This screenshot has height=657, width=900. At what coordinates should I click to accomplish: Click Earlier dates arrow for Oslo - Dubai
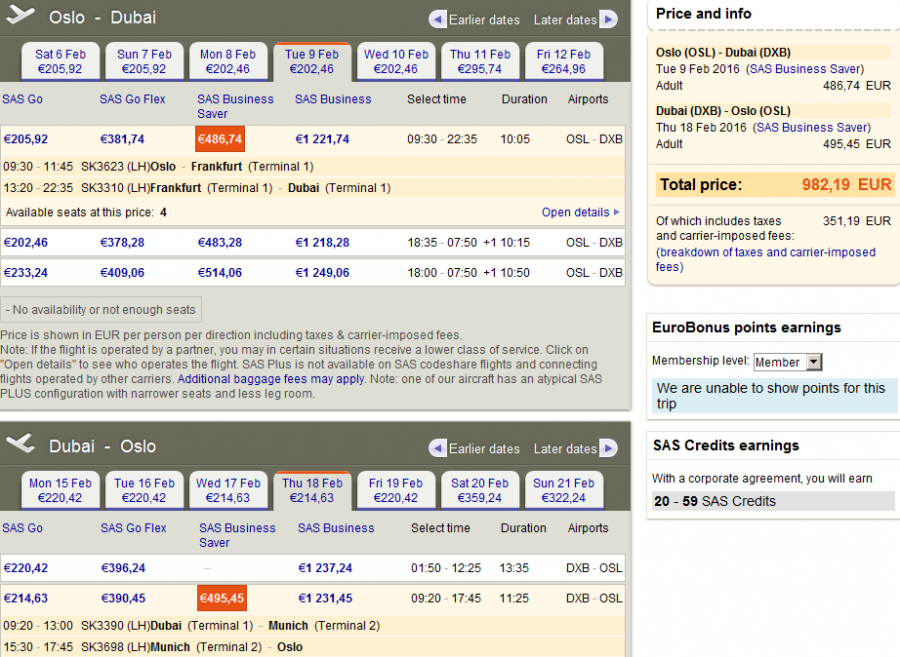437,19
